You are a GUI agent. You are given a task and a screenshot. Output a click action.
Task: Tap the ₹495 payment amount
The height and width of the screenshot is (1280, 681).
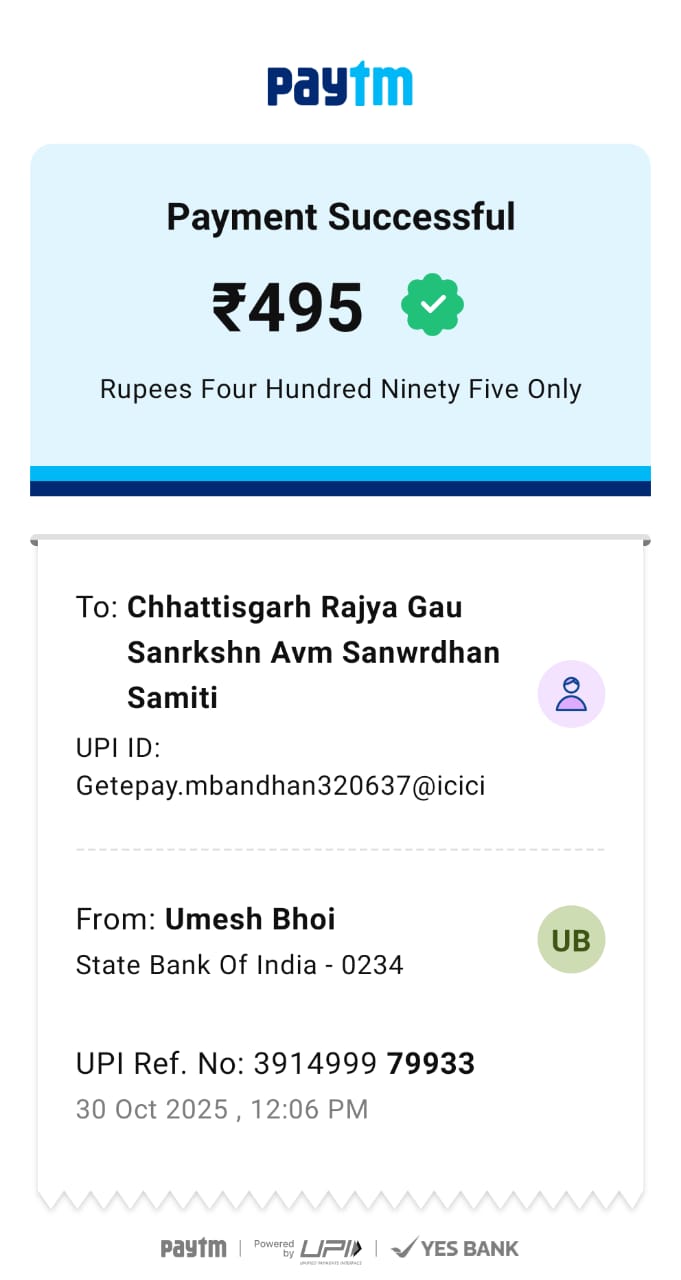(x=288, y=308)
